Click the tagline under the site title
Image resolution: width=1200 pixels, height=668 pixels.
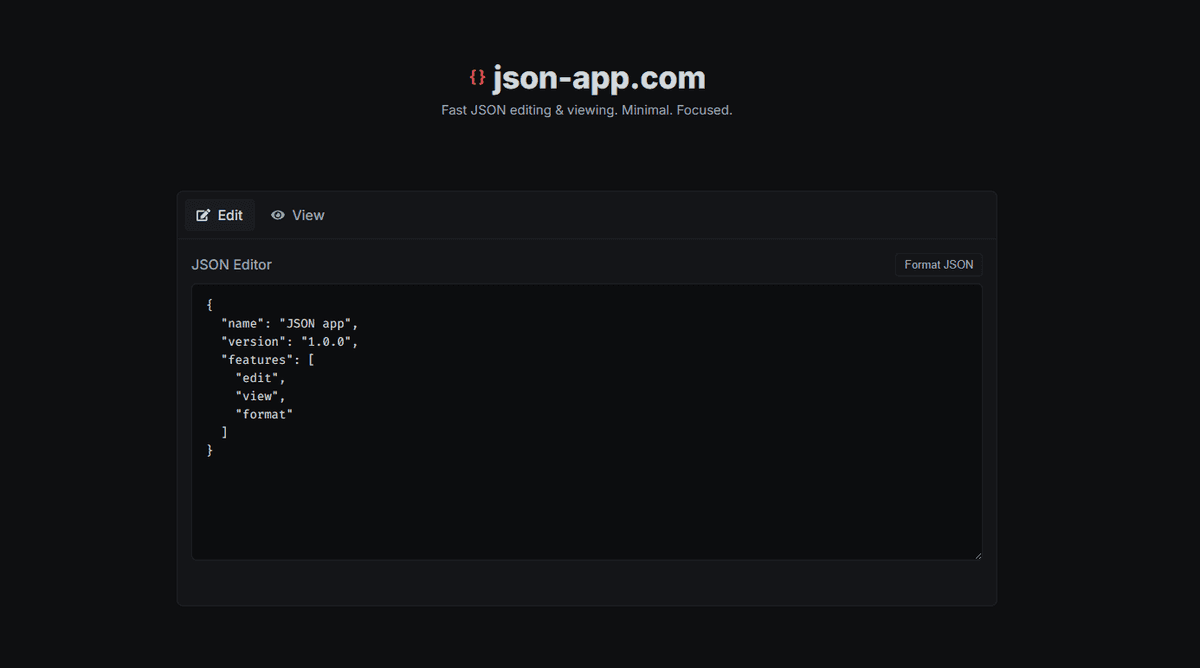[587, 110]
